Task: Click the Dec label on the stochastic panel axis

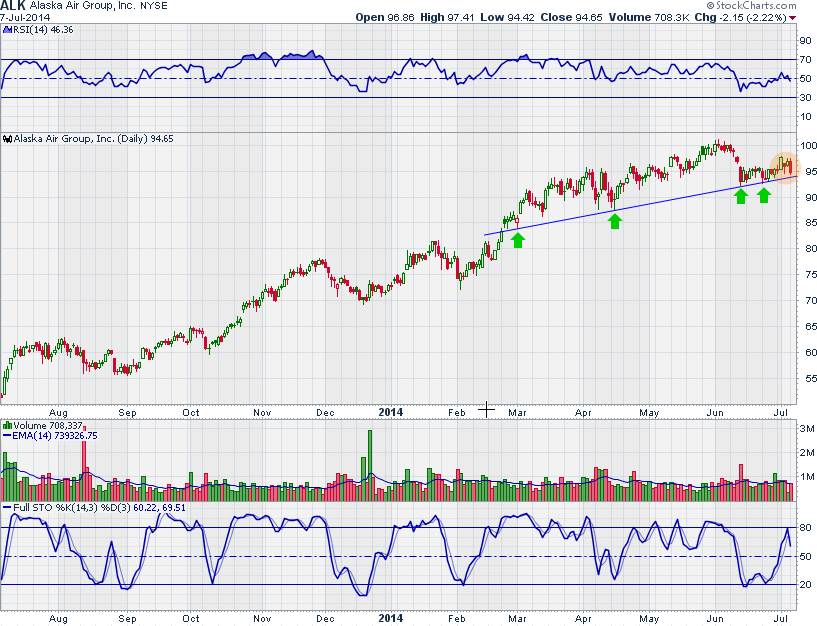Action: (x=325, y=619)
